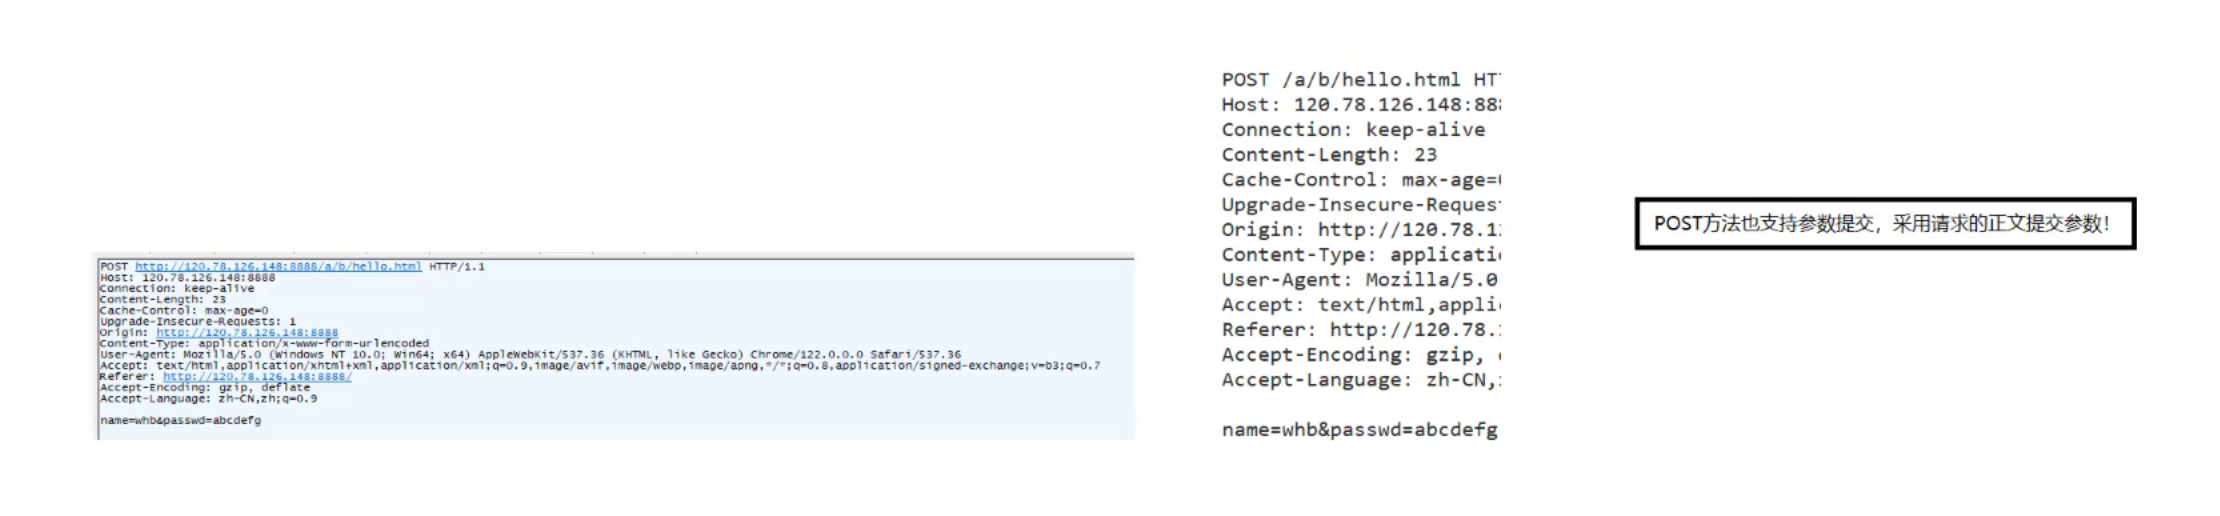This screenshot has height=516, width=2220.
Task: Select the Cache-Control max-age=0 line in raw panel
Action: (x=184, y=311)
